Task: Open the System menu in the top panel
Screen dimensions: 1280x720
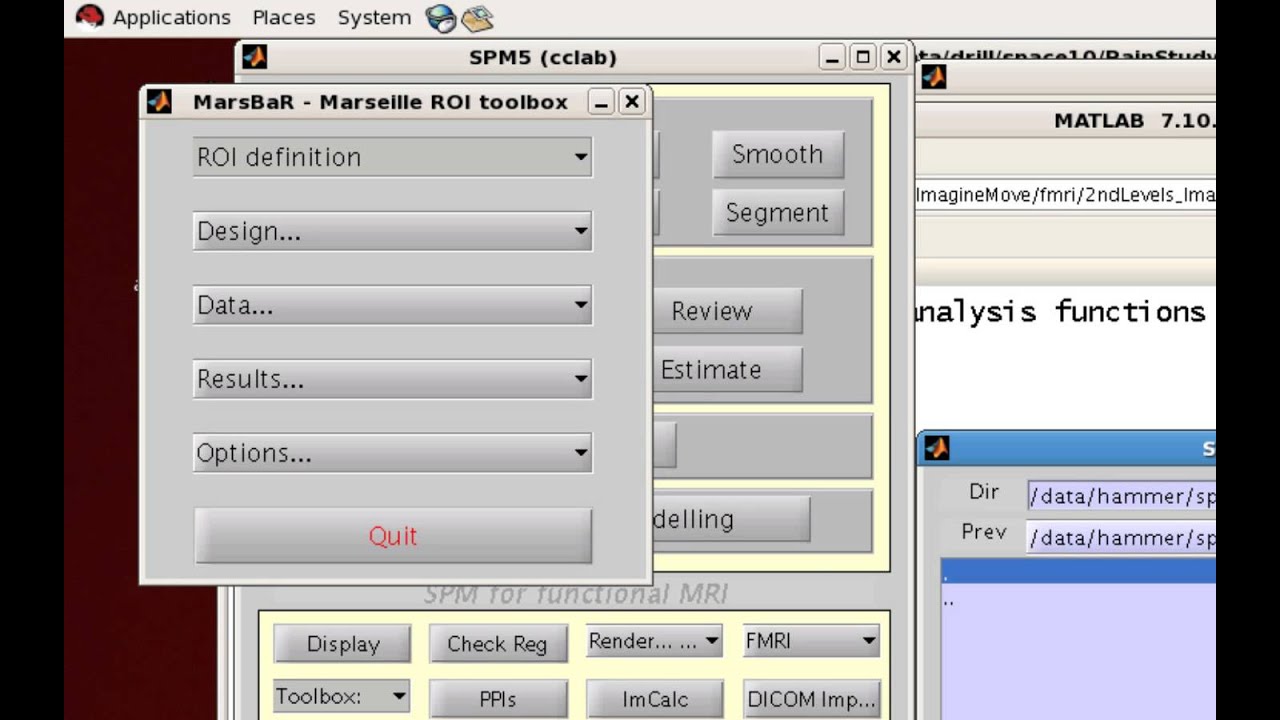Action: [x=374, y=17]
